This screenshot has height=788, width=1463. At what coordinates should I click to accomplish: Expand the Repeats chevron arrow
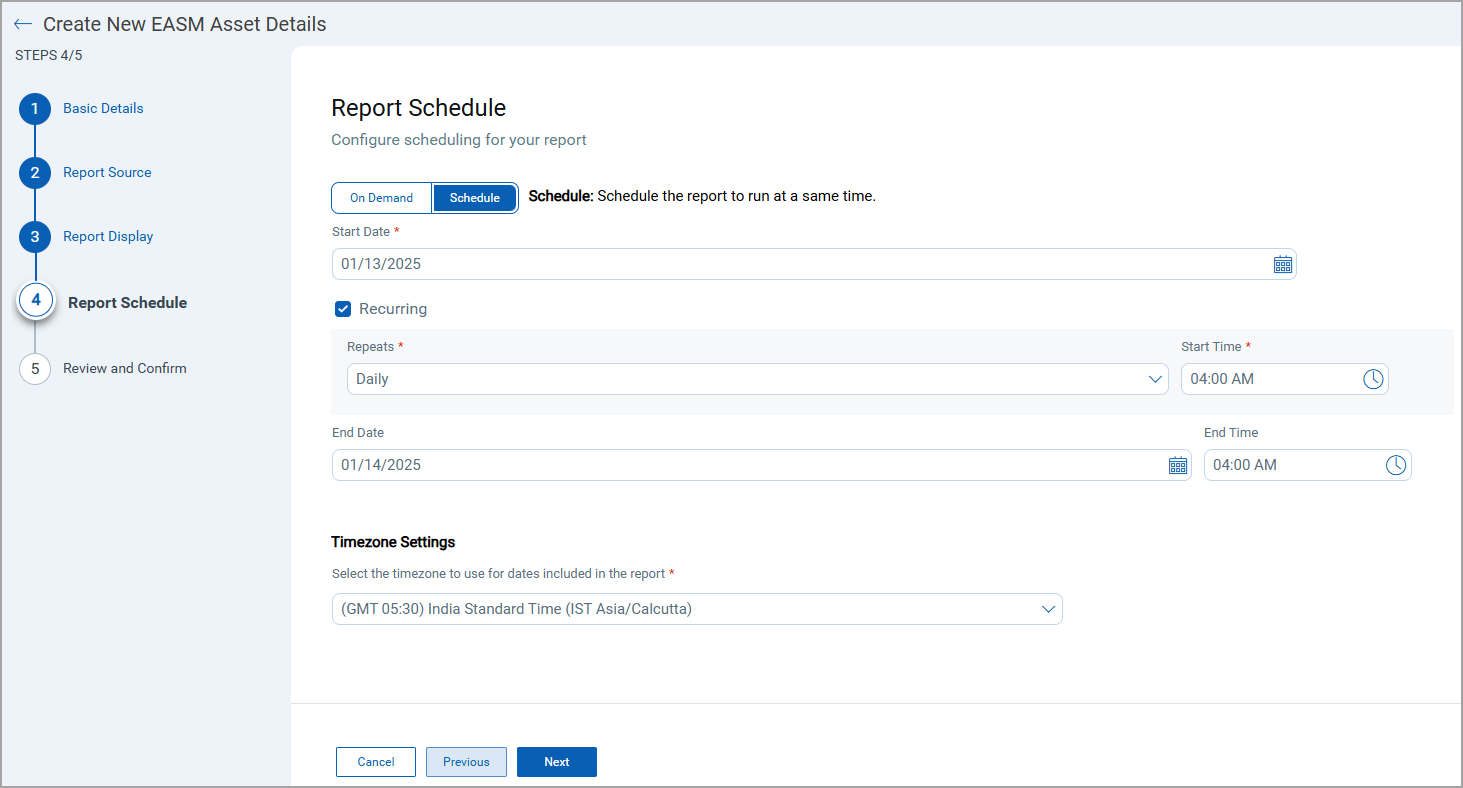[x=1155, y=378]
